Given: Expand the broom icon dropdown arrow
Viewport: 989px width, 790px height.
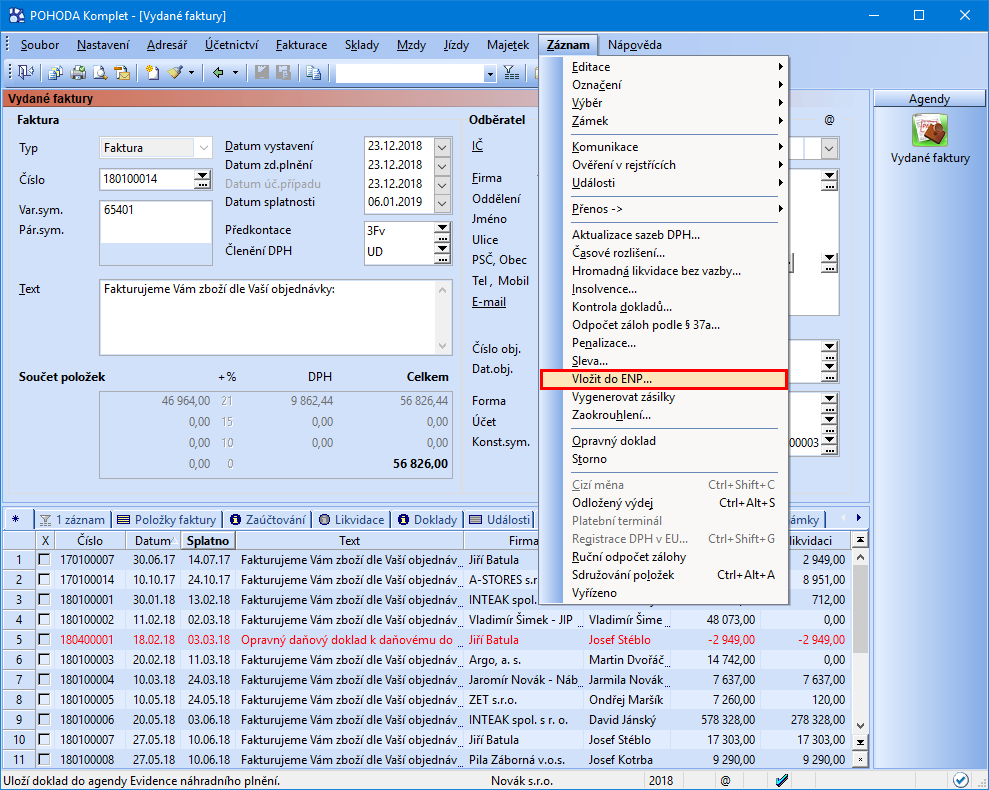Looking at the screenshot, I should tap(191, 73).
